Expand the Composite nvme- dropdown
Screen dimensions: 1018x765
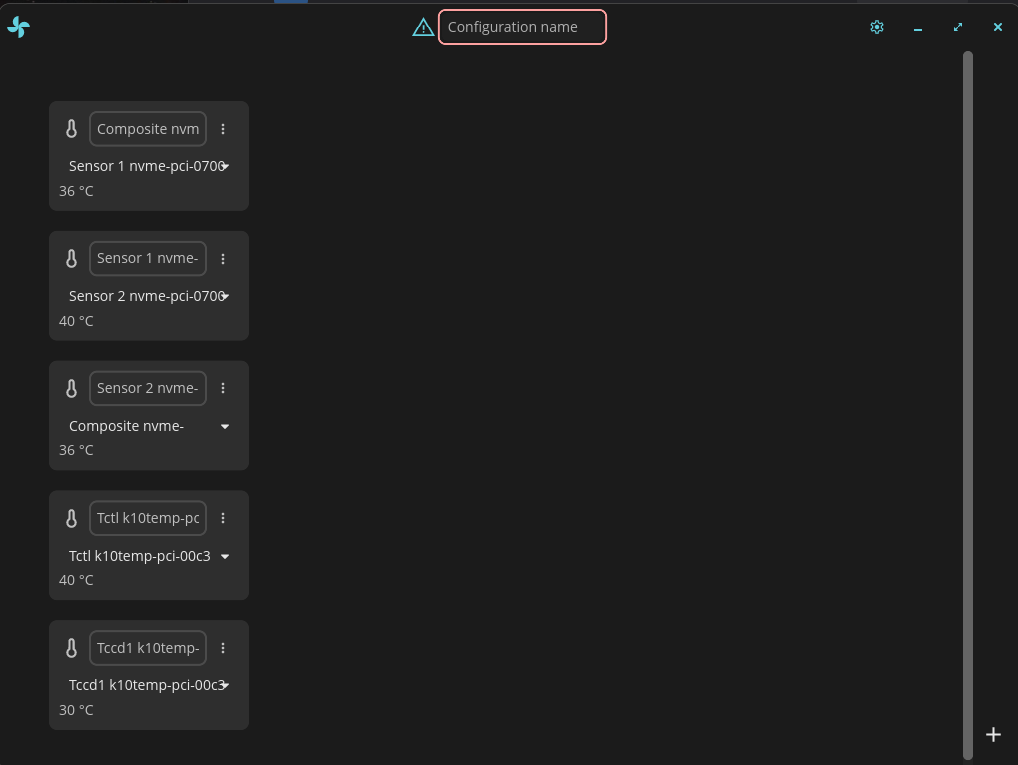coord(149,426)
